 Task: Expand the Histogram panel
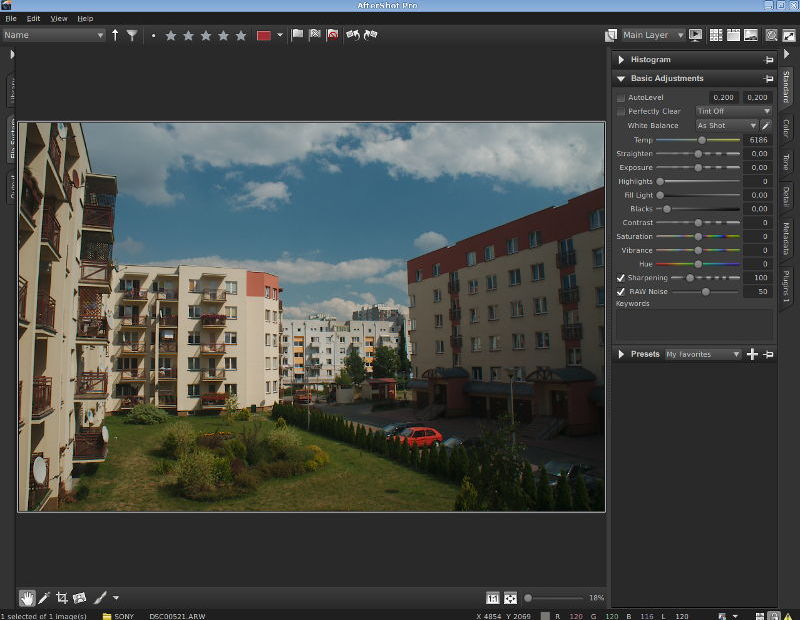(621, 60)
